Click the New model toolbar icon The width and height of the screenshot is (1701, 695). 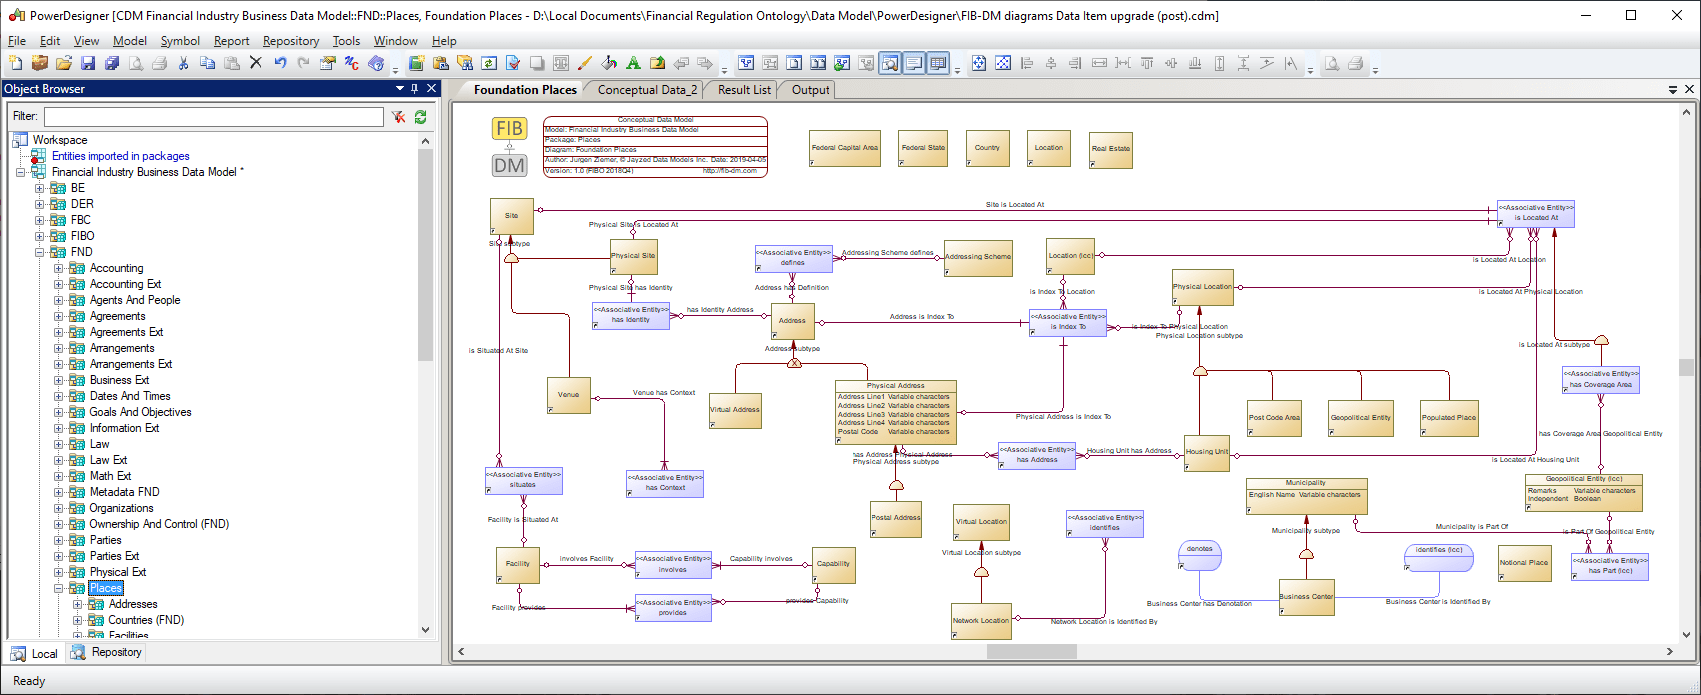(16, 63)
